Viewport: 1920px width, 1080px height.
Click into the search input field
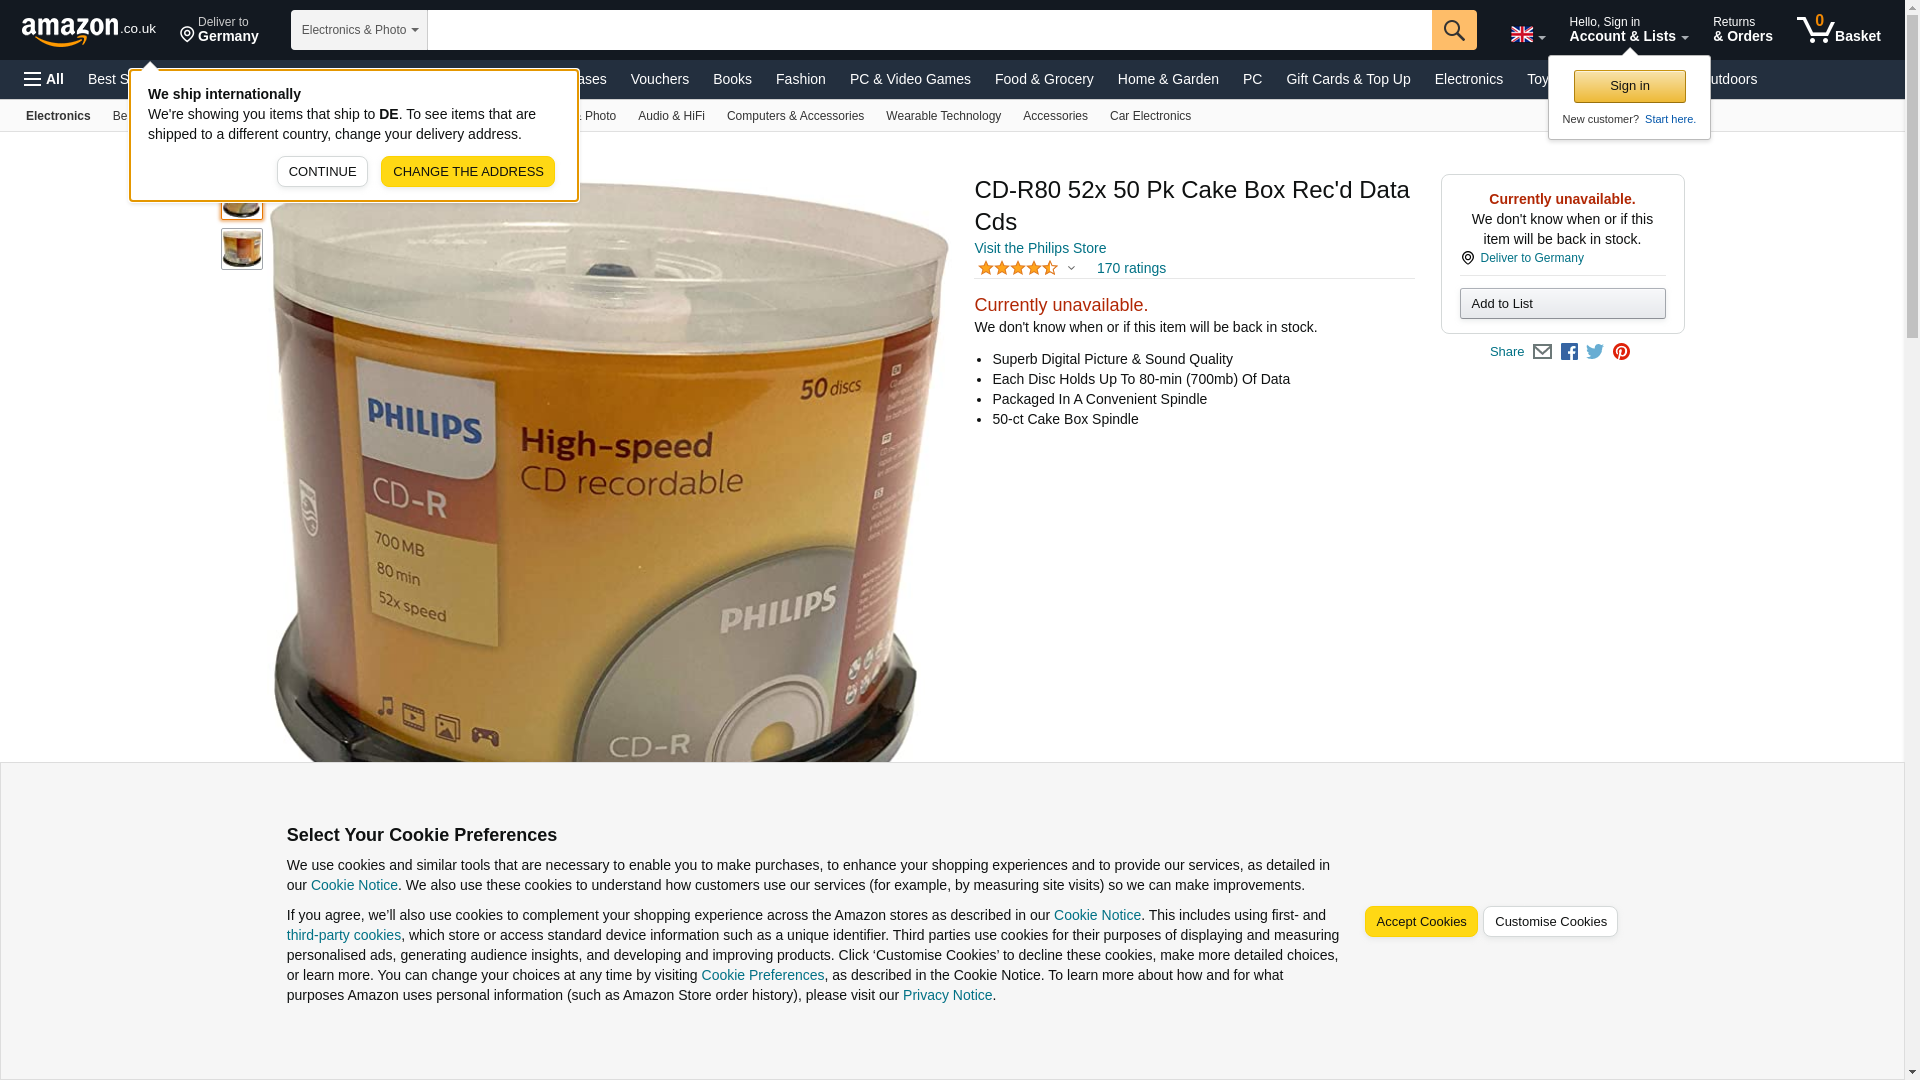(x=929, y=30)
